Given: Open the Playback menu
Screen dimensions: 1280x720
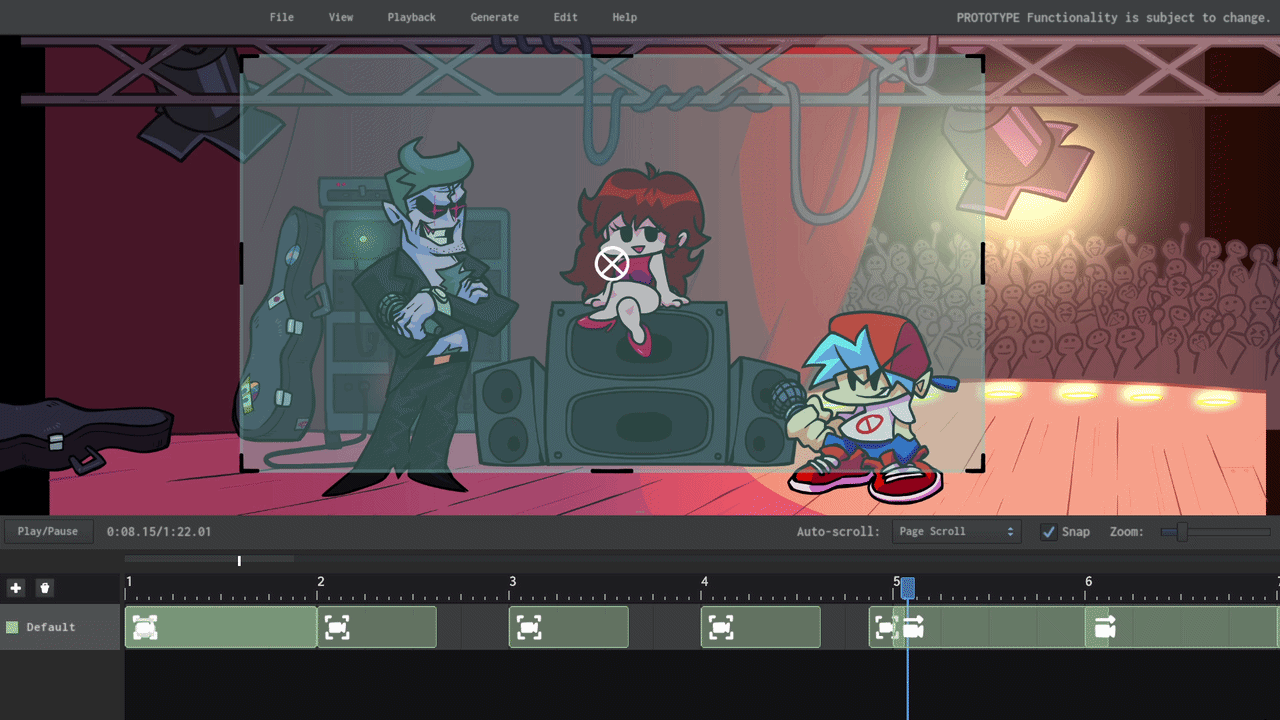Looking at the screenshot, I should (412, 17).
